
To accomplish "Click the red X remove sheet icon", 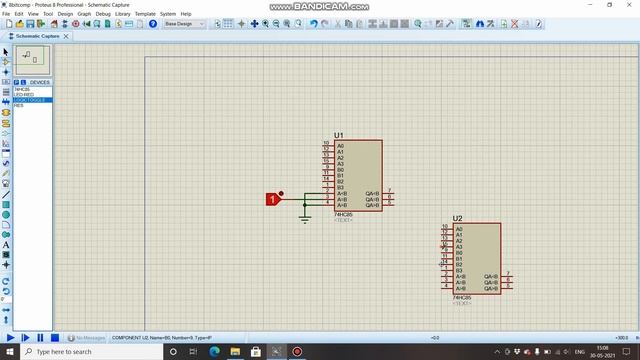I will tap(515, 24).
